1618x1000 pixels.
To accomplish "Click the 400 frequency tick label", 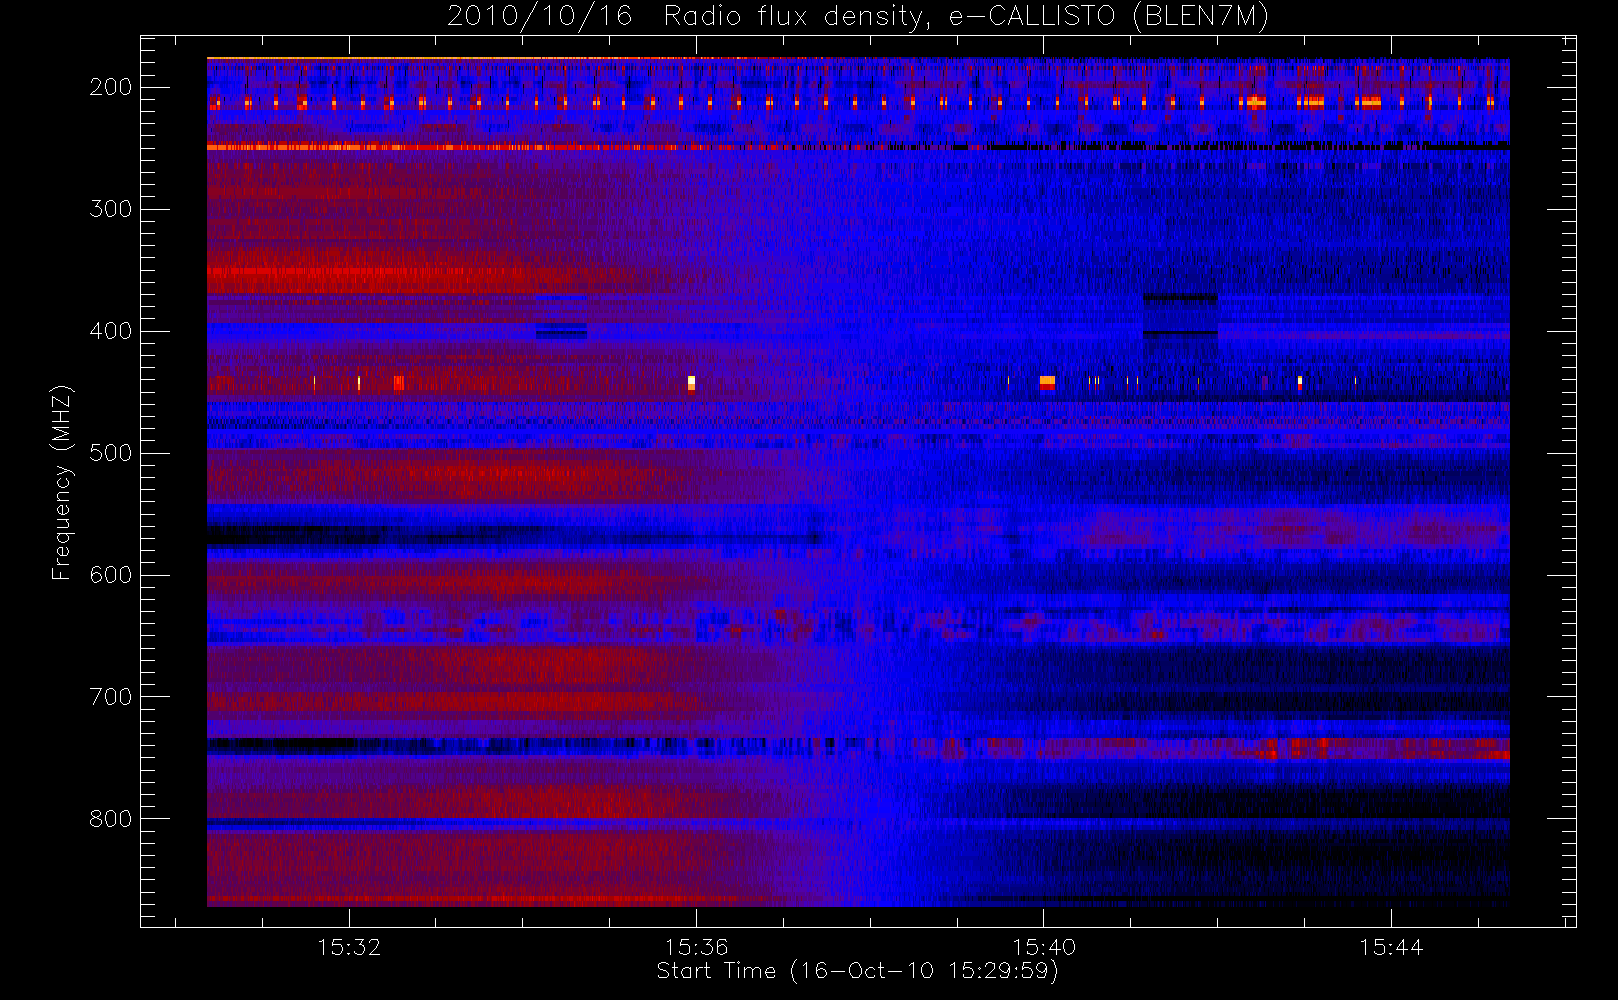I will coord(111,331).
